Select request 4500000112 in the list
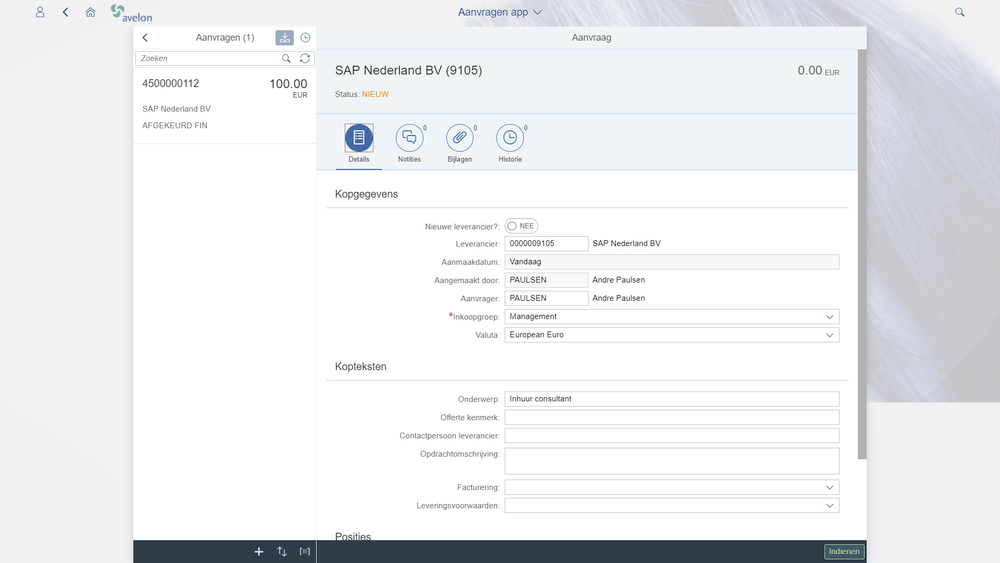The width and height of the screenshot is (1000, 563). 224,105
